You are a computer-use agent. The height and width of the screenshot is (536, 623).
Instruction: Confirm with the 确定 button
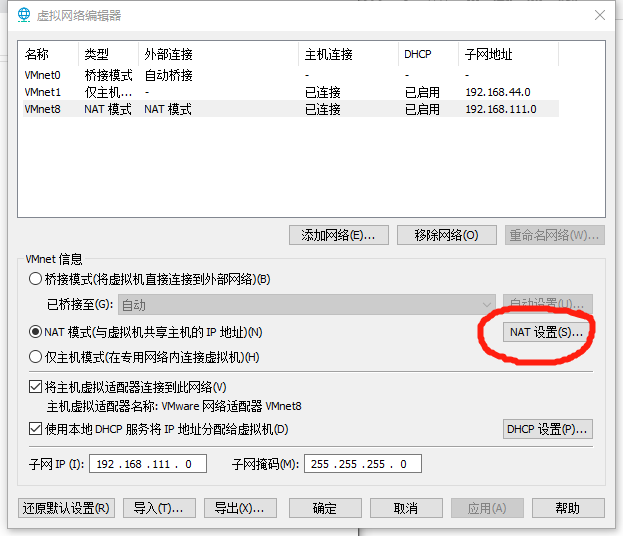coord(325,508)
